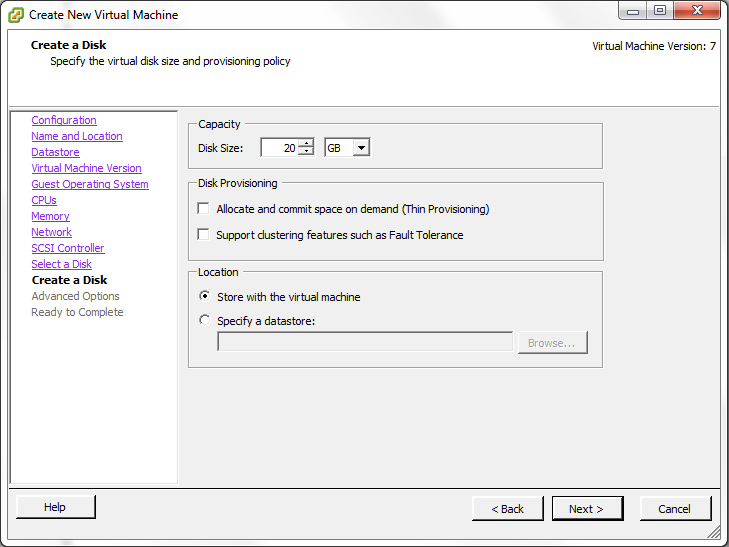The image size is (729, 547).
Task: Open the Virtual Machine Version step
Action: click(86, 168)
